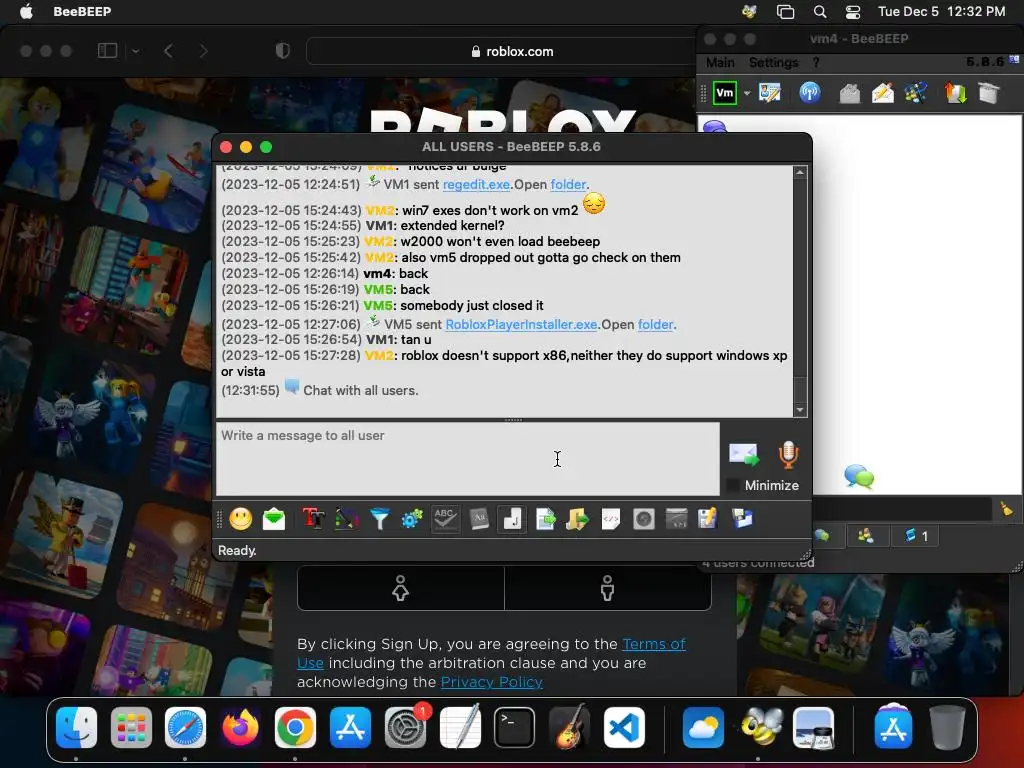The height and width of the screenshot is (768, 1024).
Task: Click the code snippet page icon
Action: point(611,519)
